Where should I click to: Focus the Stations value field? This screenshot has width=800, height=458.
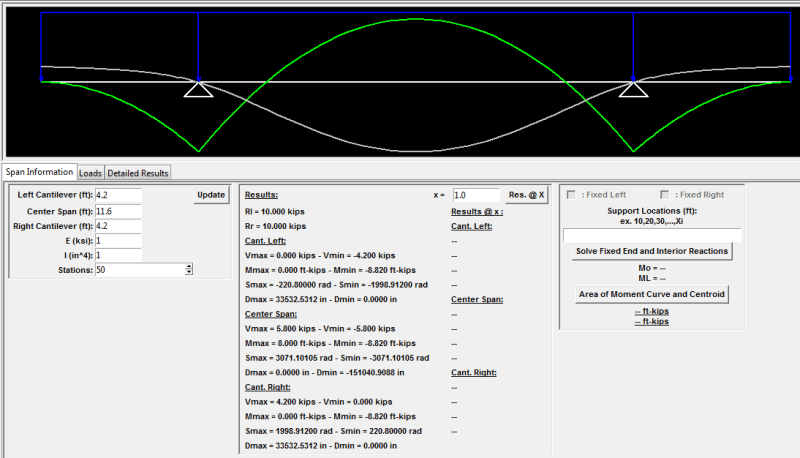pos(140,270)
